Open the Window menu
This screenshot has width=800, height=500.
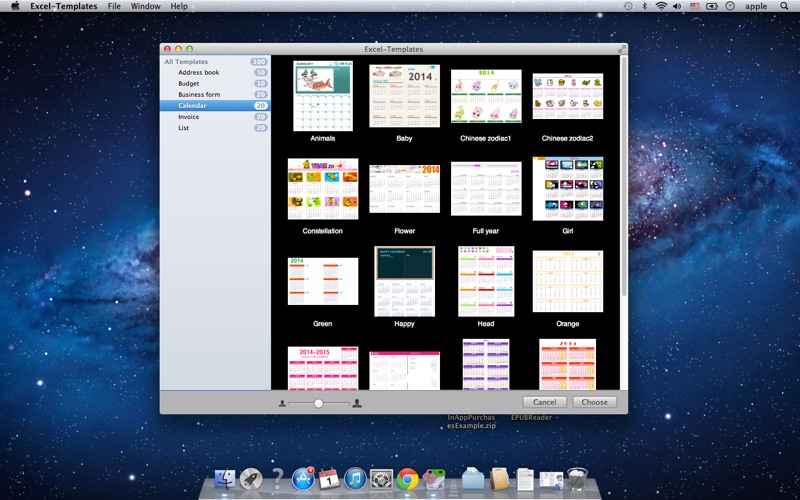[145, 6]
